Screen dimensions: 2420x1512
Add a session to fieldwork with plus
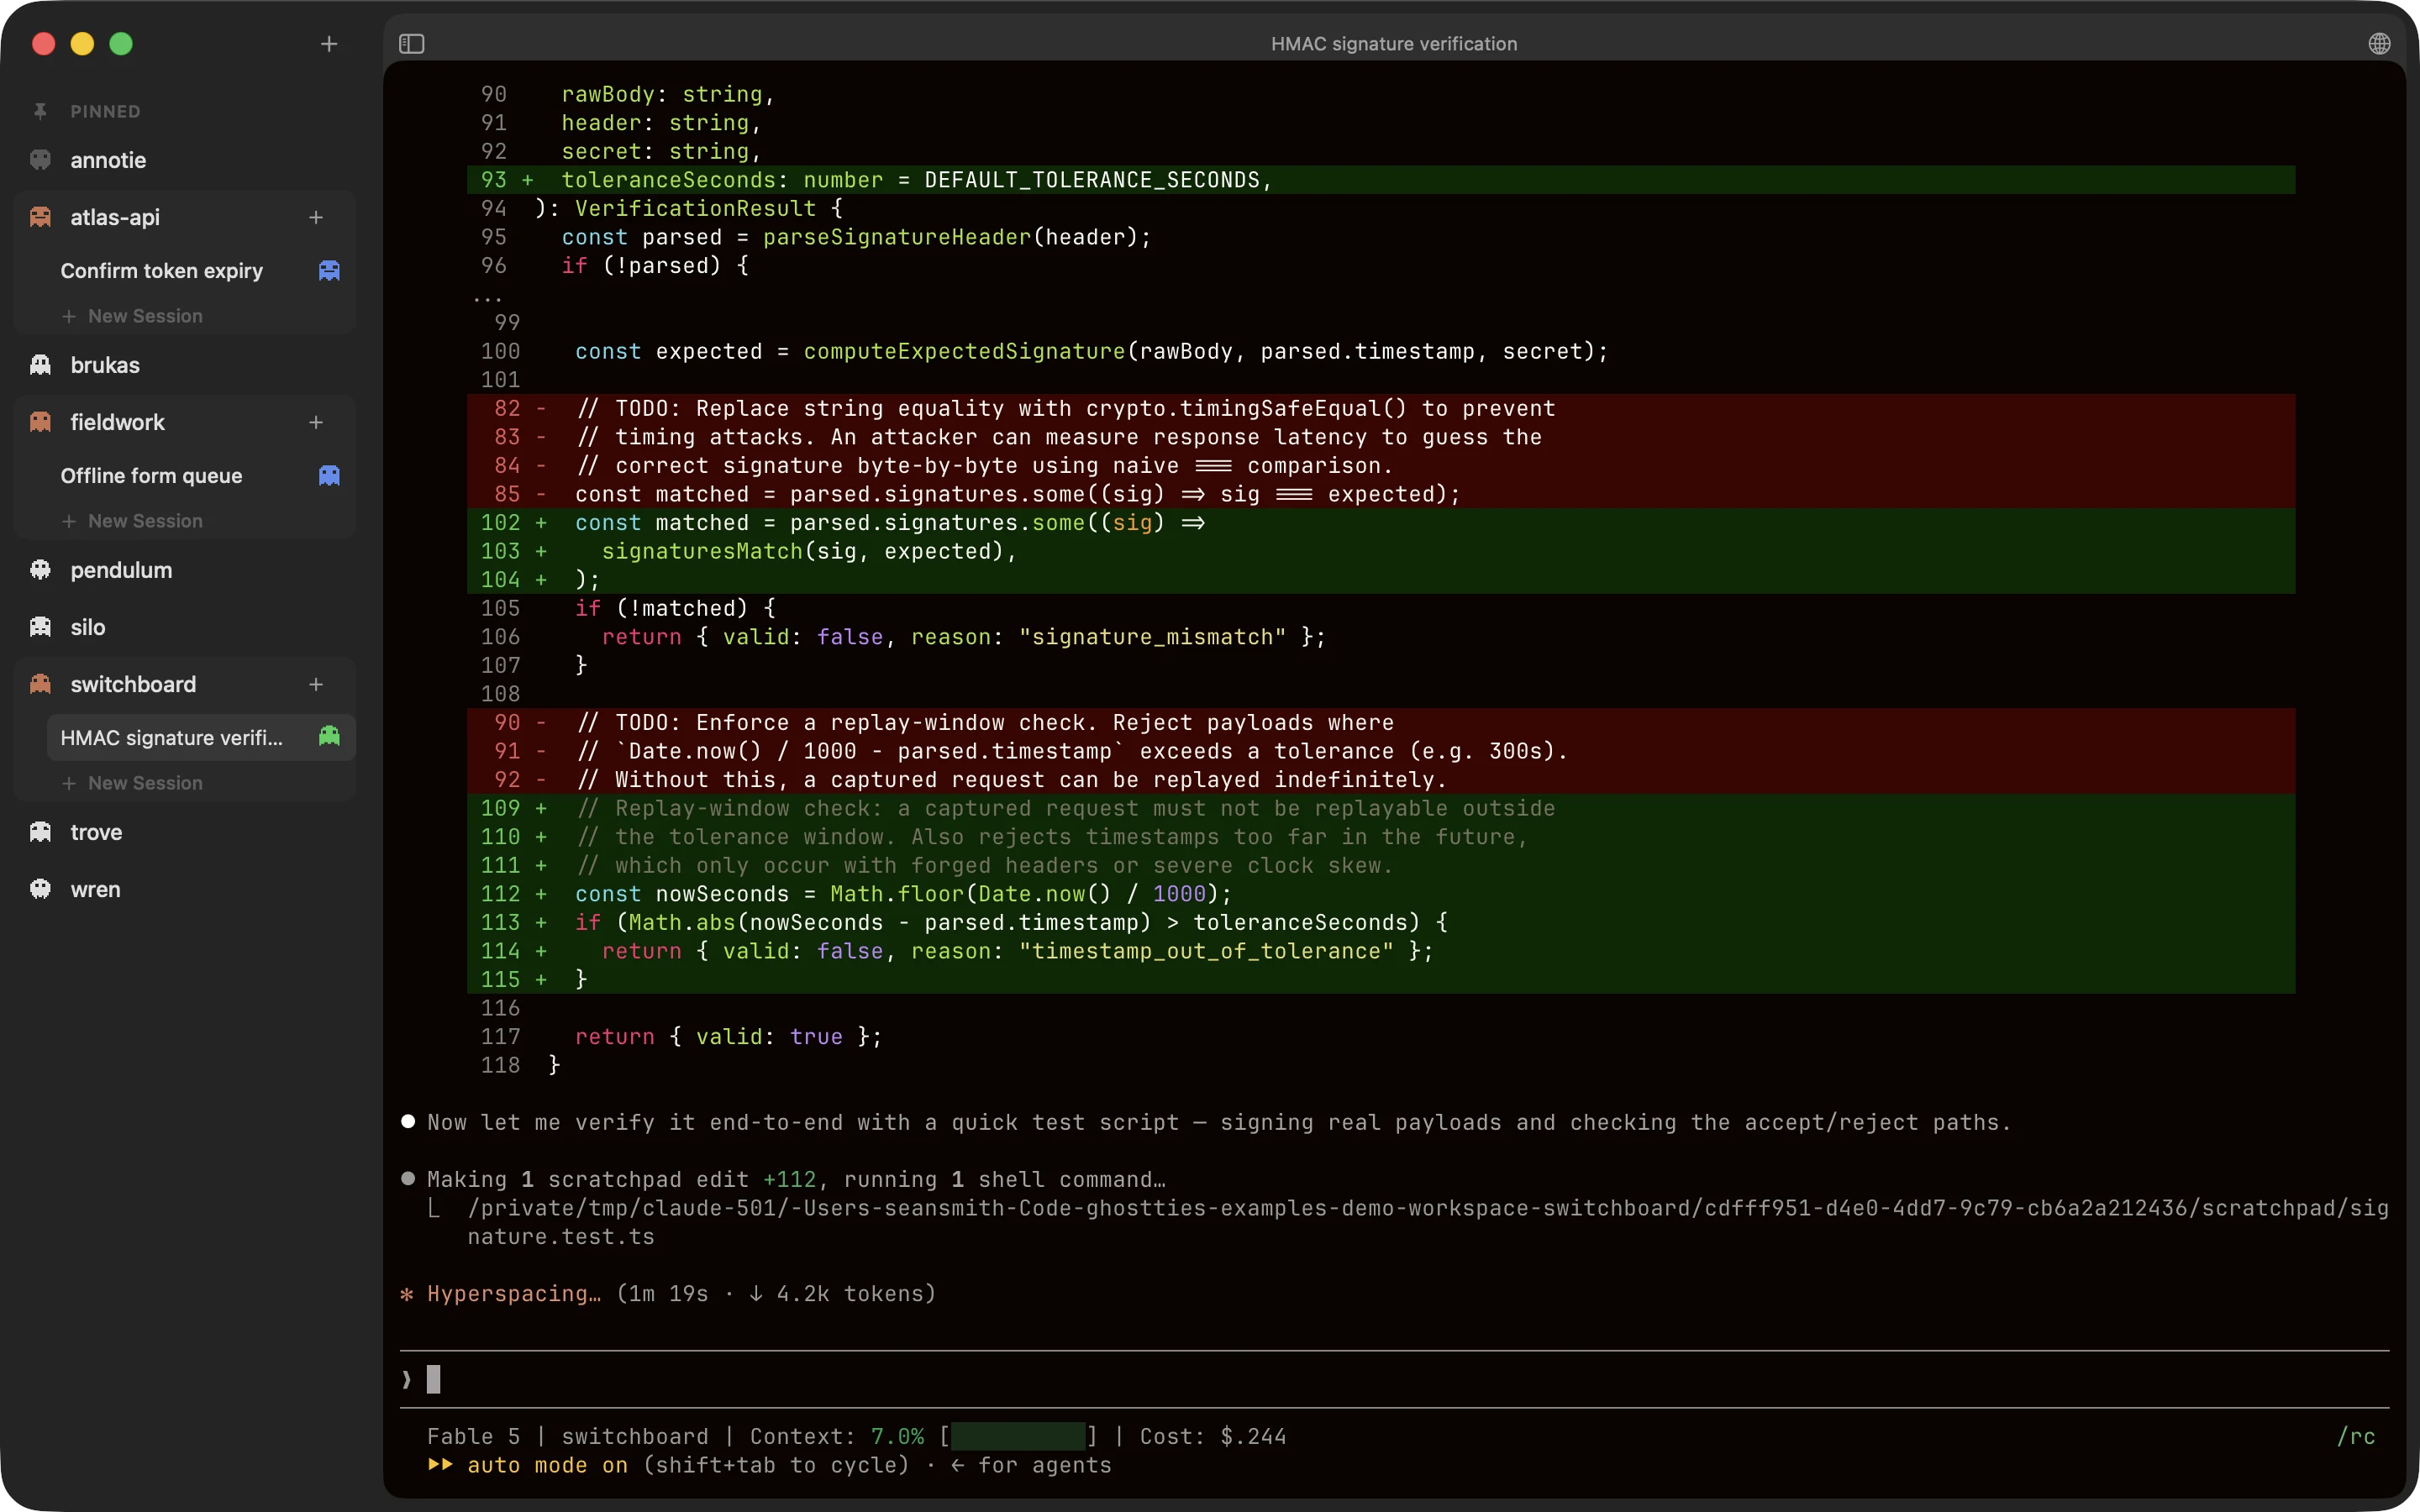(x=316, y=422)
